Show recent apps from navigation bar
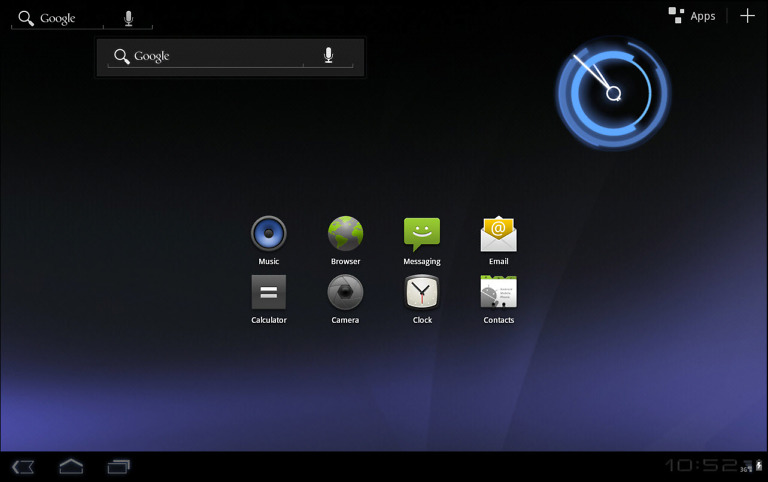The image size is (768, 482). [x=119, y=466]
